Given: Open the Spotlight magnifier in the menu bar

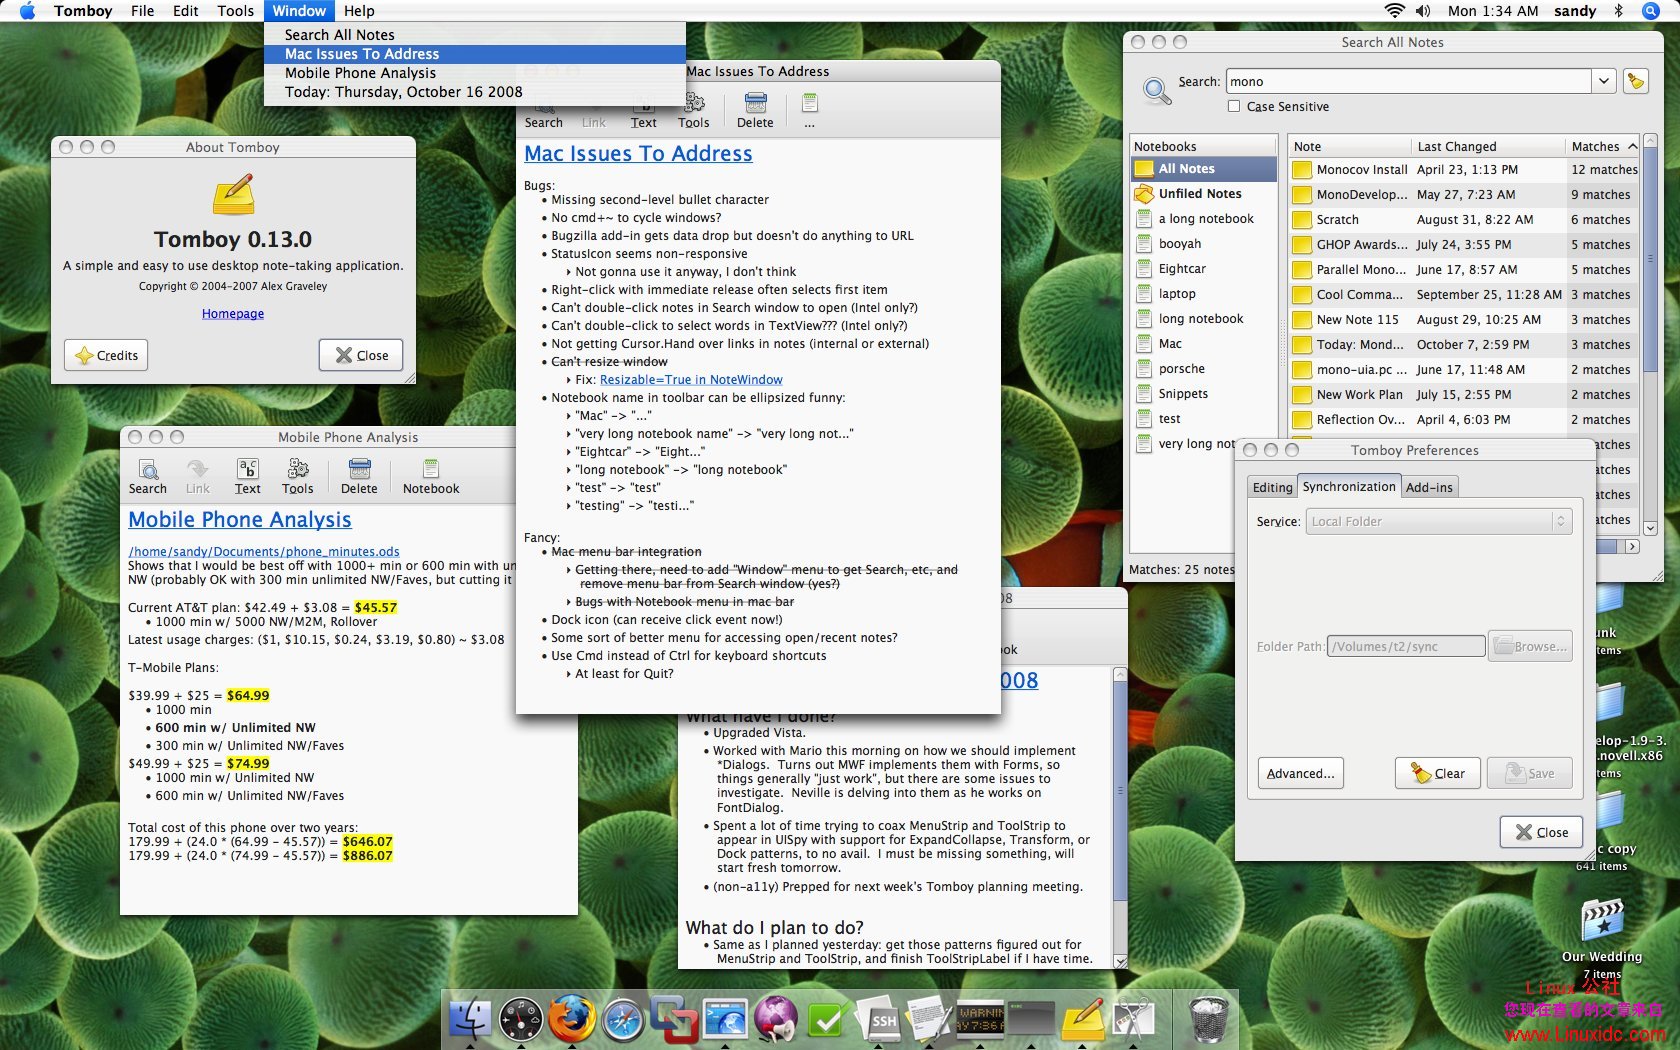Looking at the screenshot, I should point(1651,11).
